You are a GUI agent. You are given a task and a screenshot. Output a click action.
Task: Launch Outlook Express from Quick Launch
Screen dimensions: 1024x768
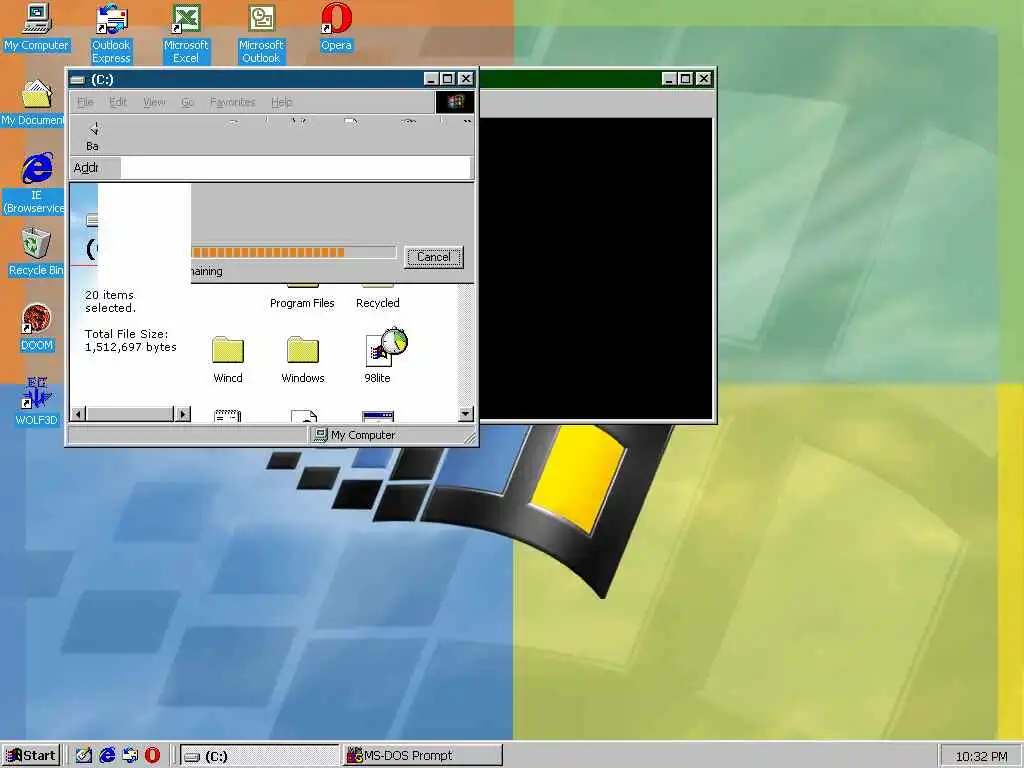[x=130, y=755]
